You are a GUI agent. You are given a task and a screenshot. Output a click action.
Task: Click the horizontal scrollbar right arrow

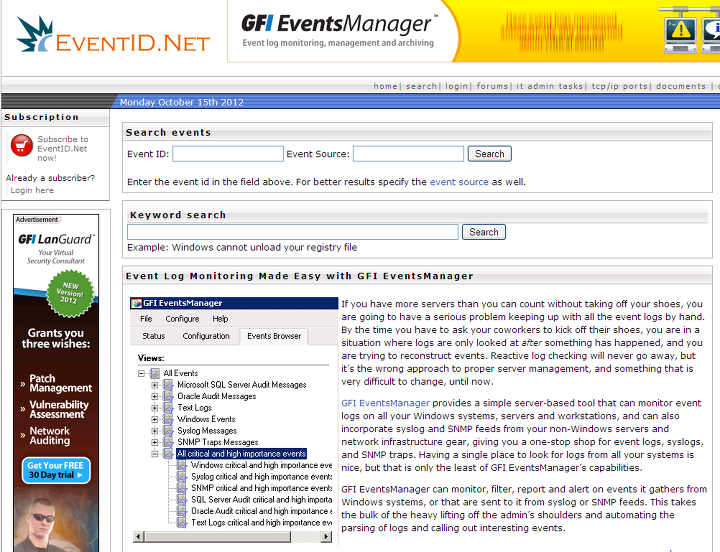click(326, 536)
